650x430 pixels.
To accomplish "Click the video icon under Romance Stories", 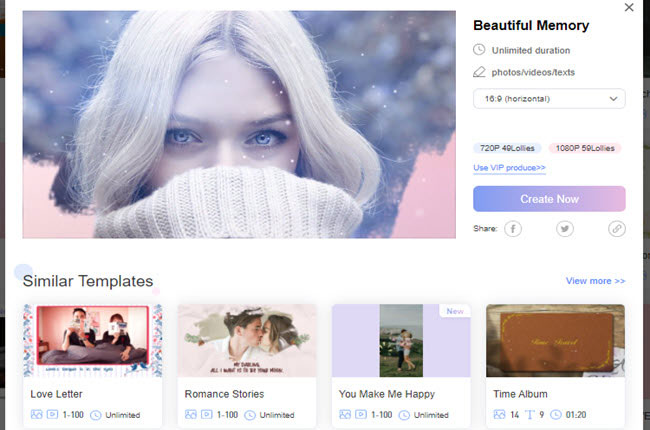I will tap(208, 414).
